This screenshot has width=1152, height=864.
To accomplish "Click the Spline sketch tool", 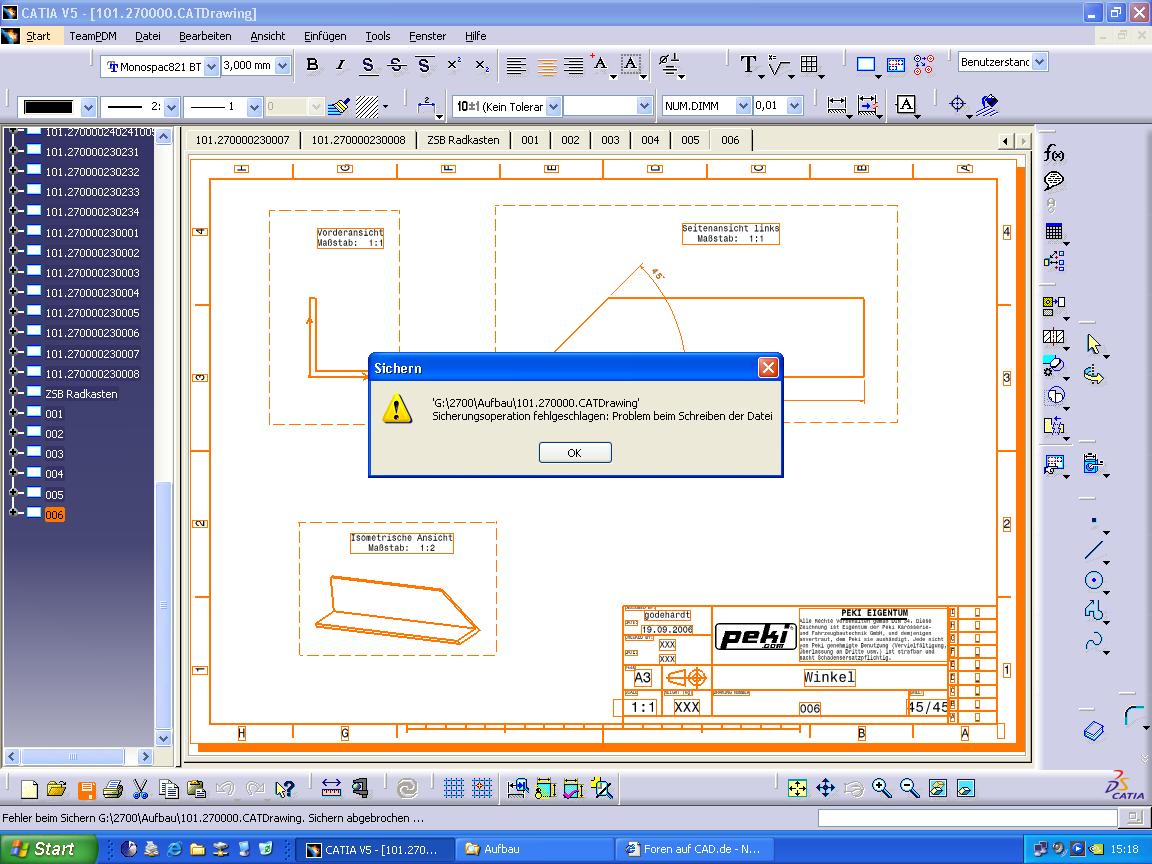I will (x=1094, y=641).
